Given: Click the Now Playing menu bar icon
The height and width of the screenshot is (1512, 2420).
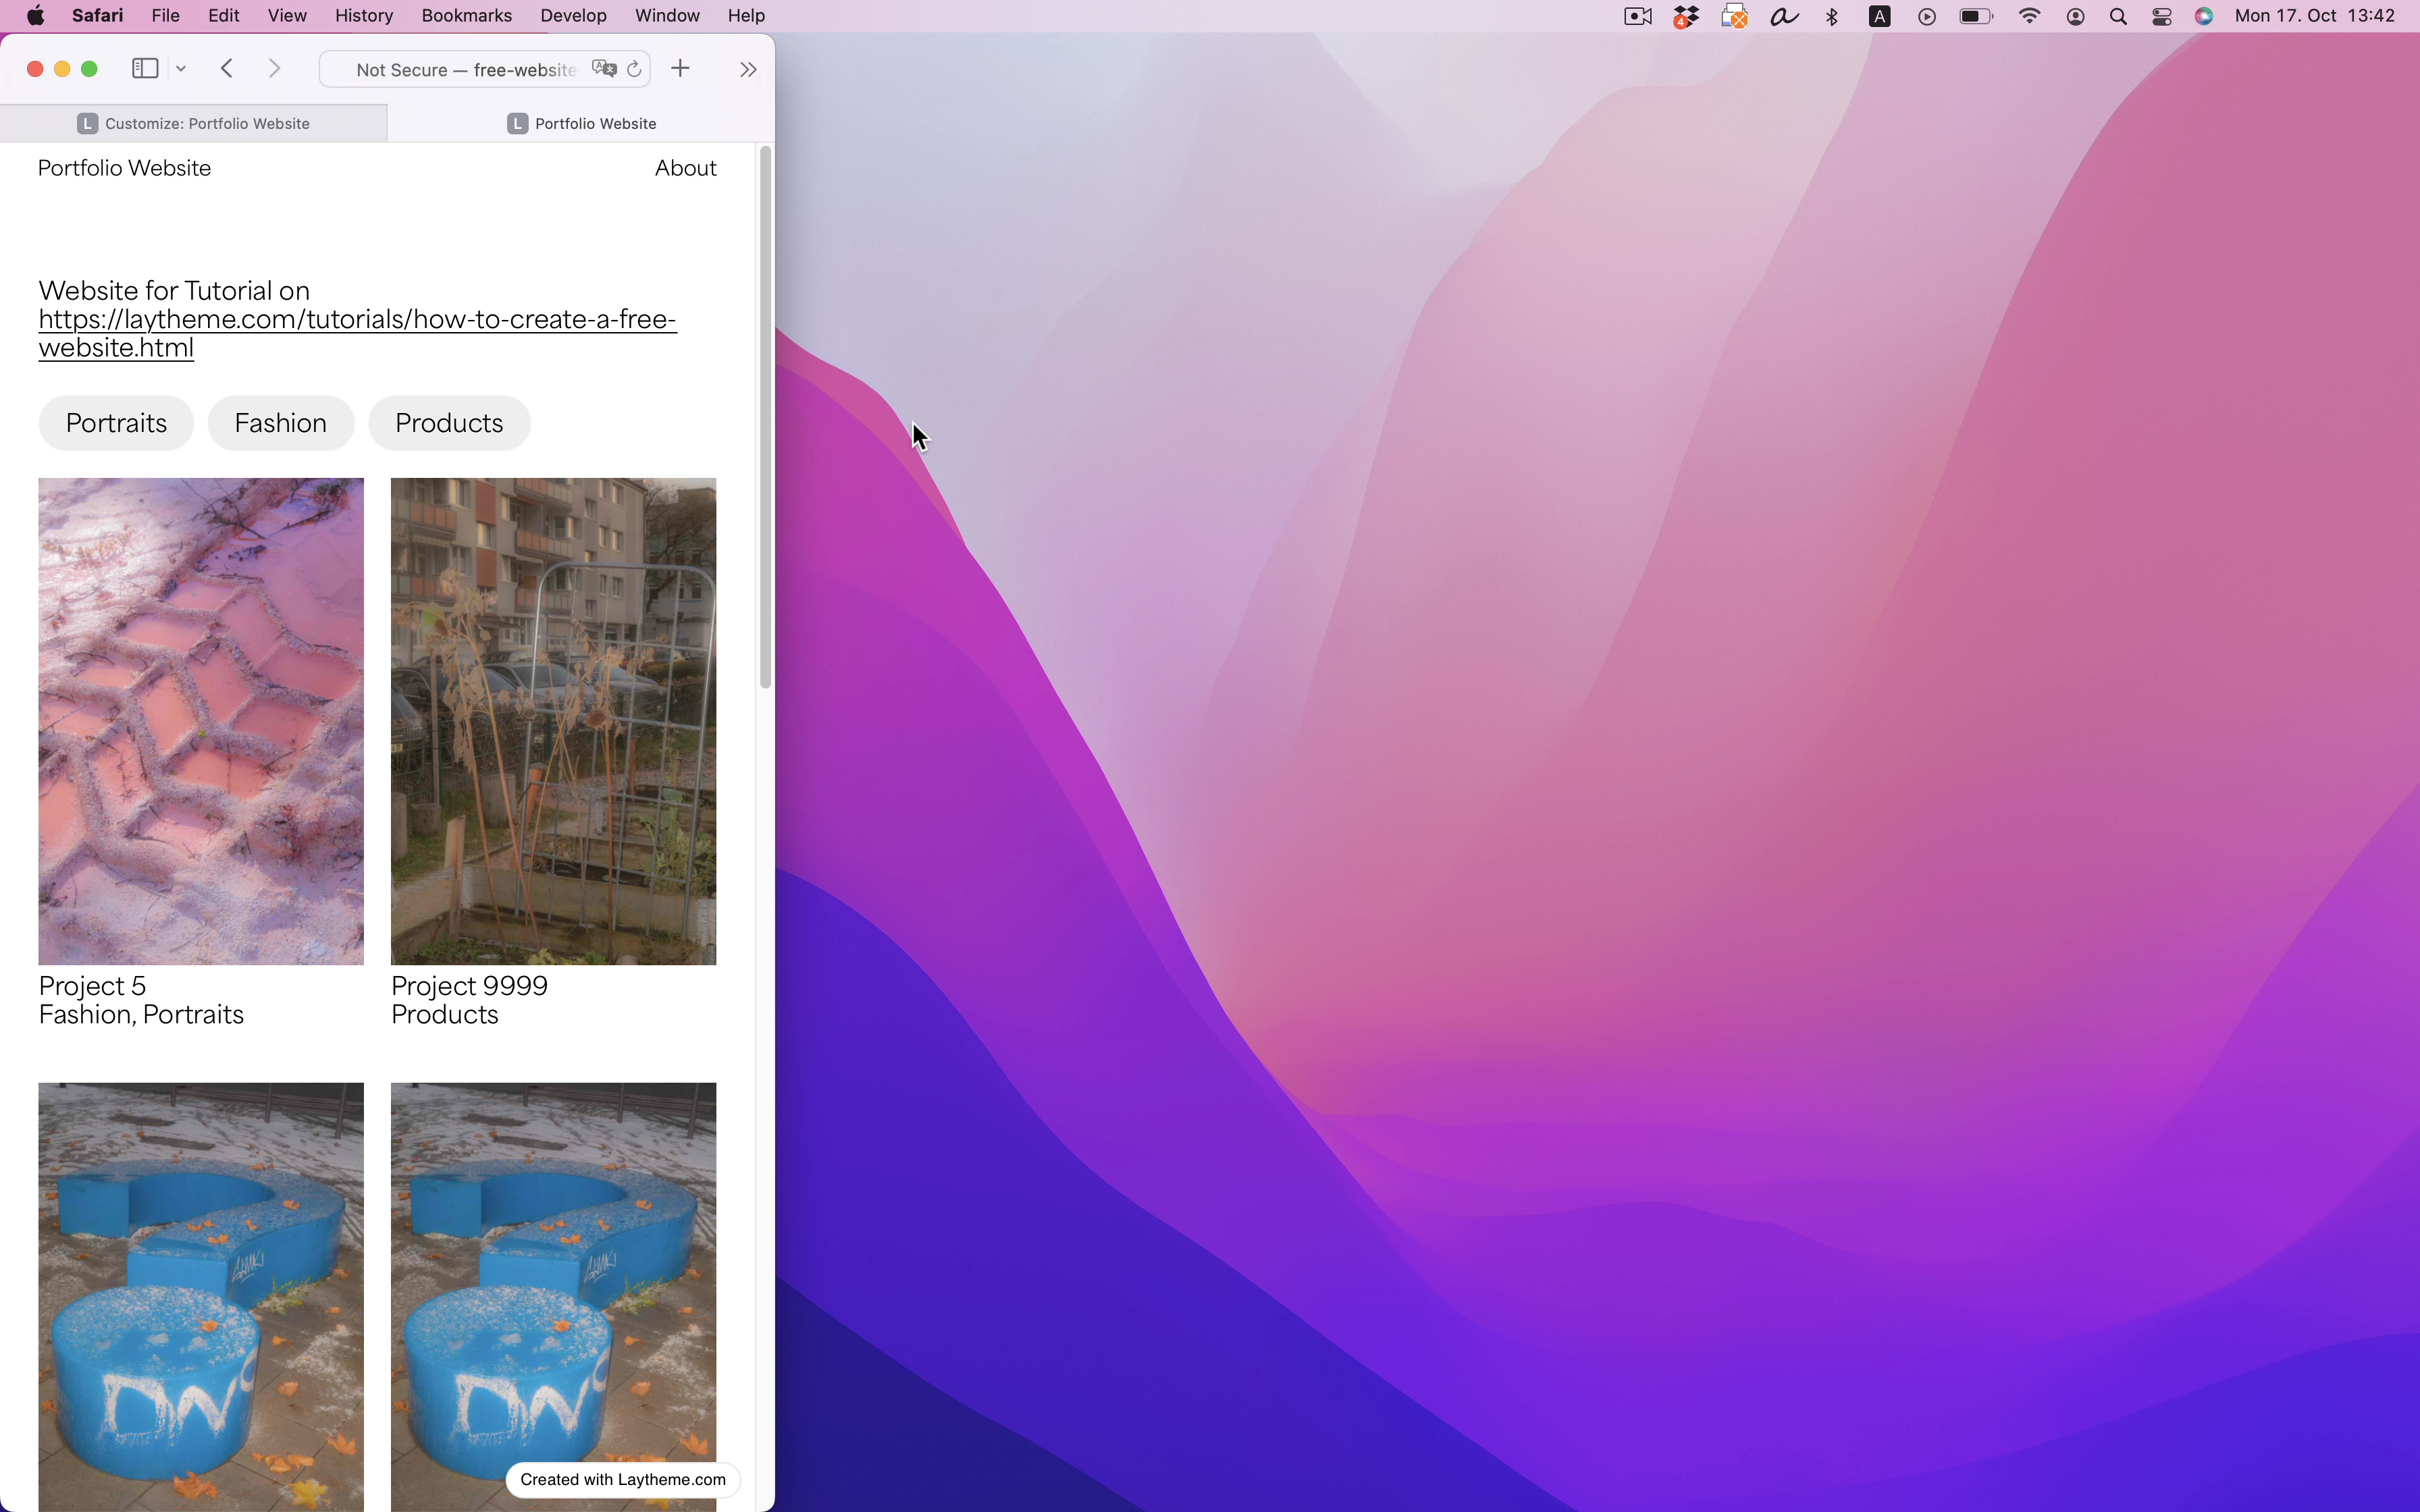Looking at the screenshot, I should pos(1927,16).
